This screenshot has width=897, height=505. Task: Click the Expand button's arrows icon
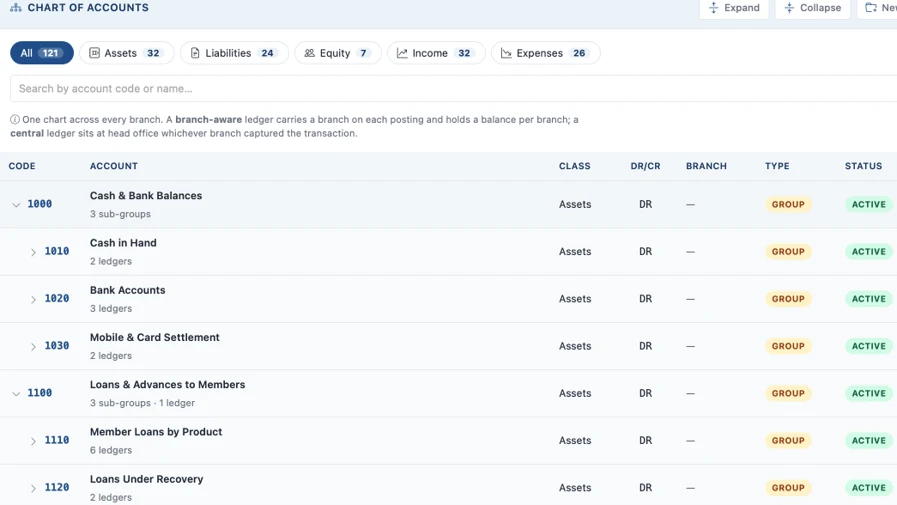pos(713,7)
